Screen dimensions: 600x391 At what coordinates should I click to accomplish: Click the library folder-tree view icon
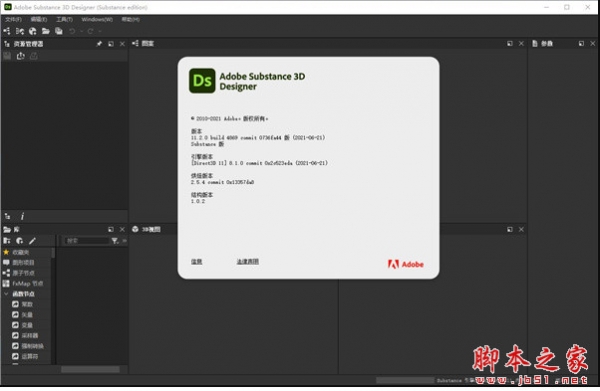coord(7,241)
